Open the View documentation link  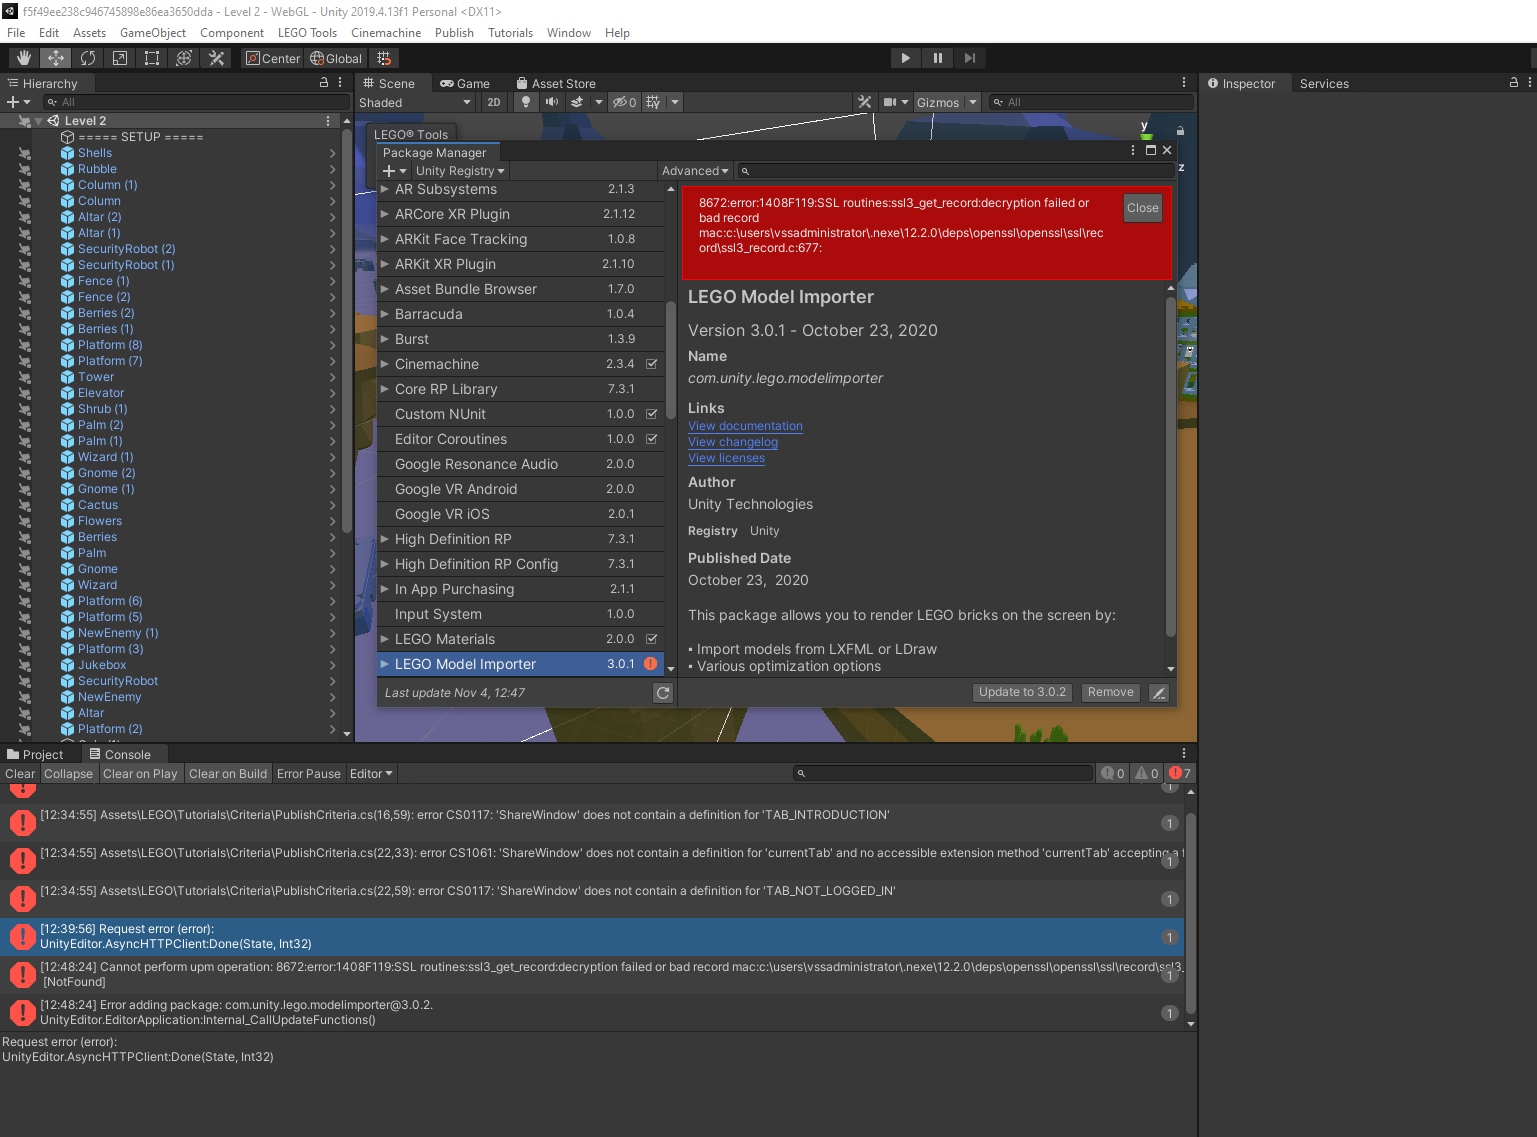coord(745,426)
